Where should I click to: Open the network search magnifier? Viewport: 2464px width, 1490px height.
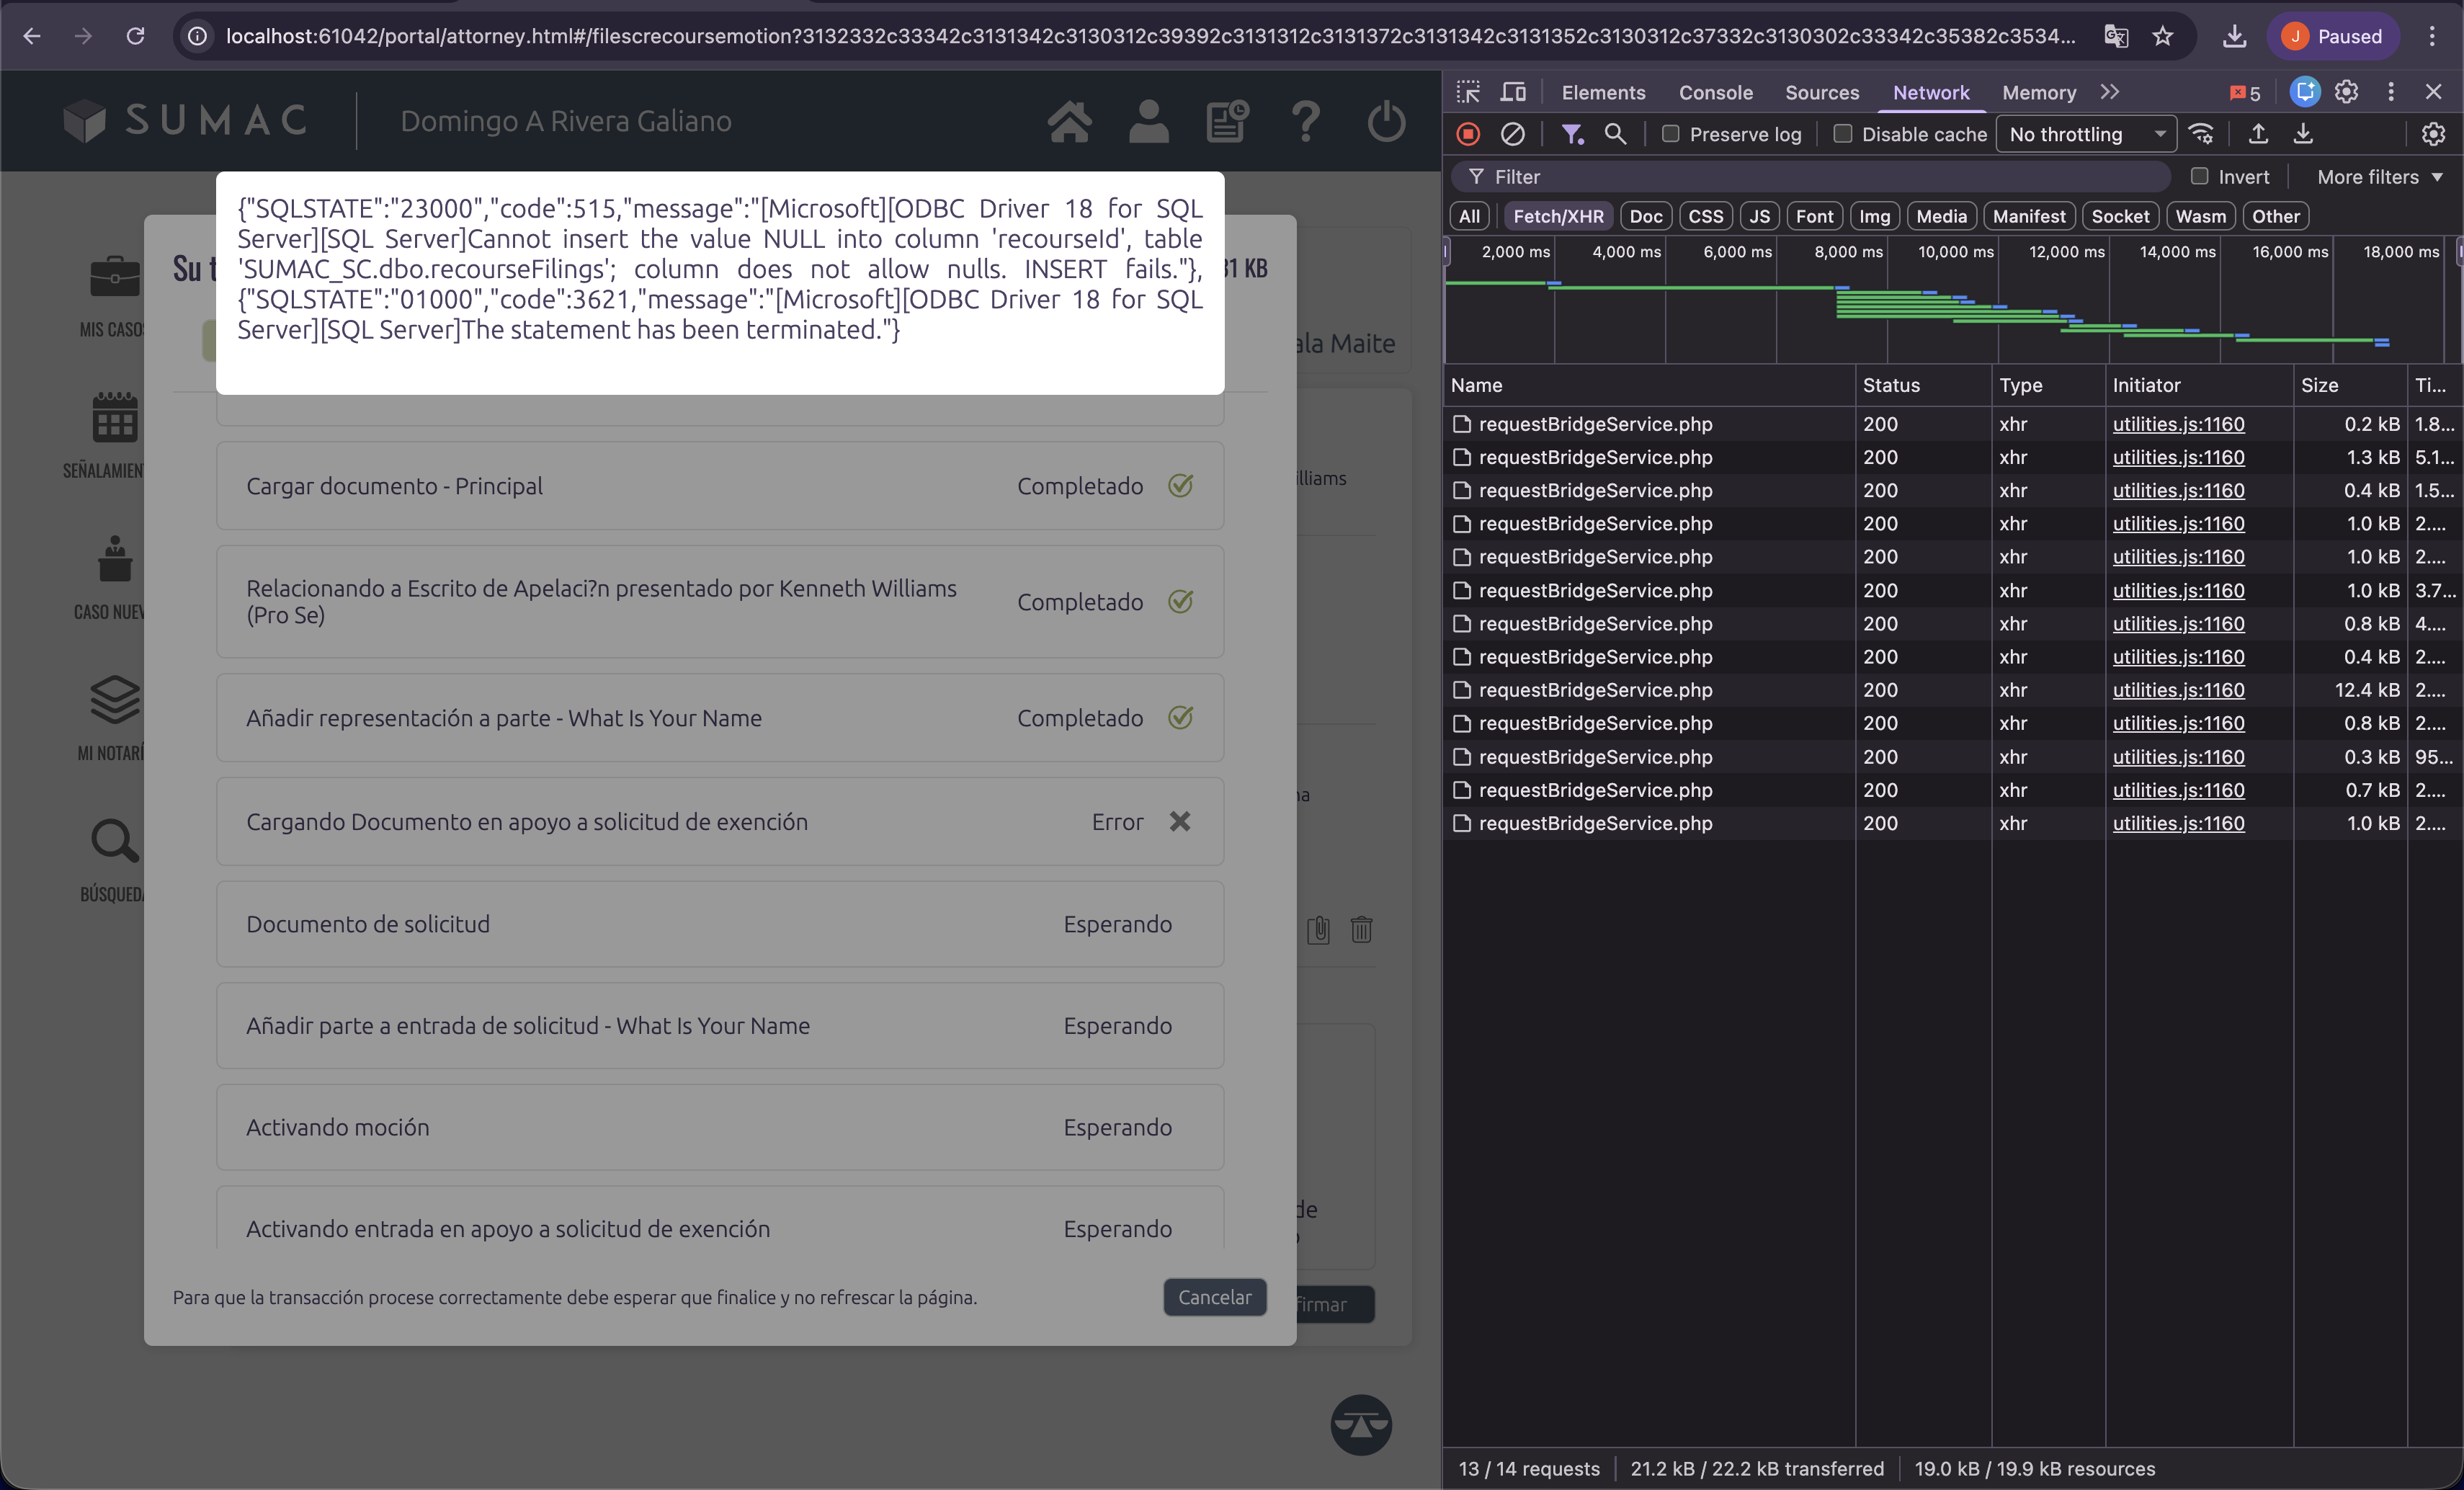tap(1615, 134)
